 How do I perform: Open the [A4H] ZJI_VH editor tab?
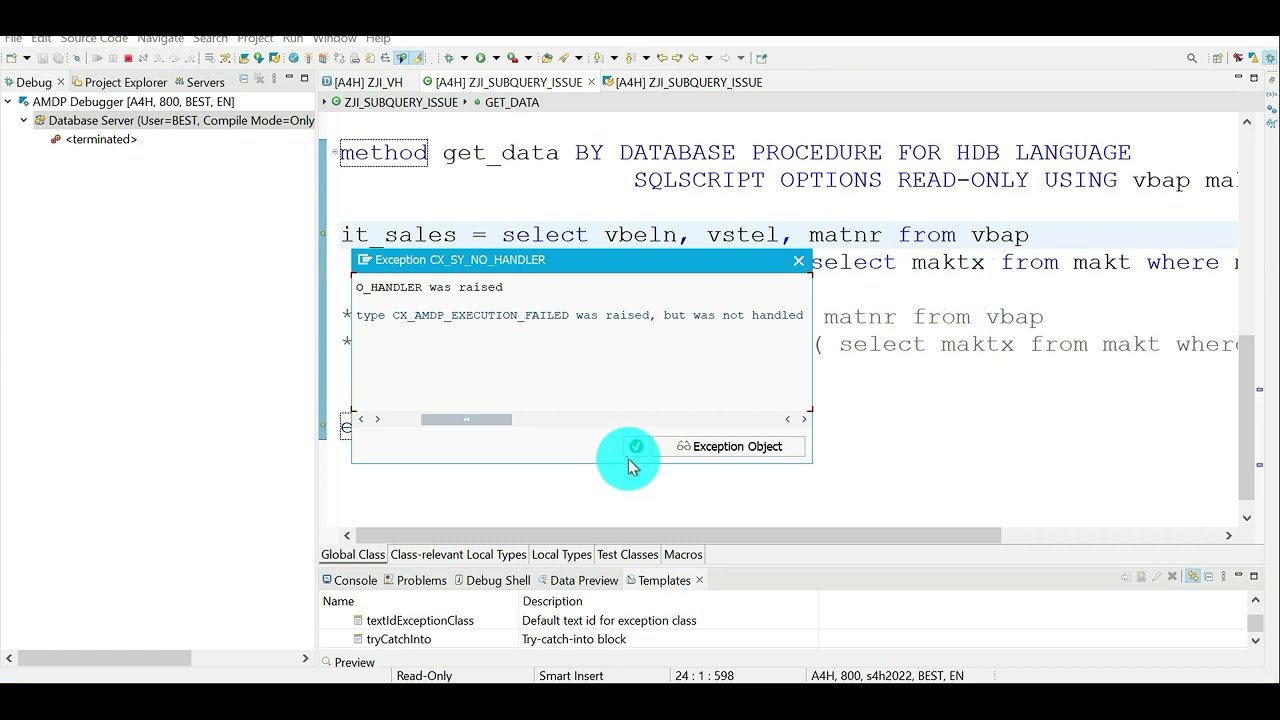(x=361, y=82)
